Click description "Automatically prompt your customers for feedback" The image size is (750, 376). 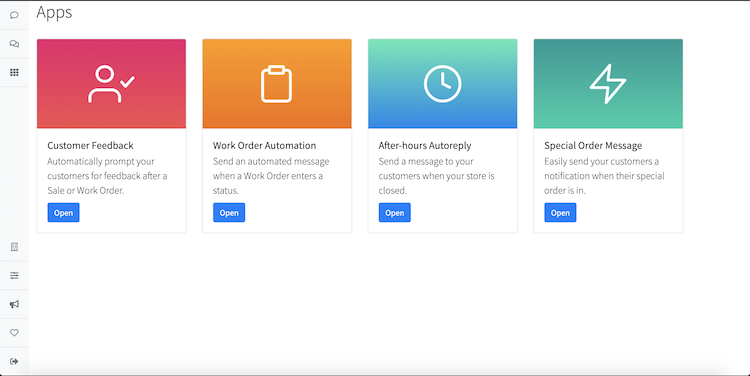[x=107, y=176]
